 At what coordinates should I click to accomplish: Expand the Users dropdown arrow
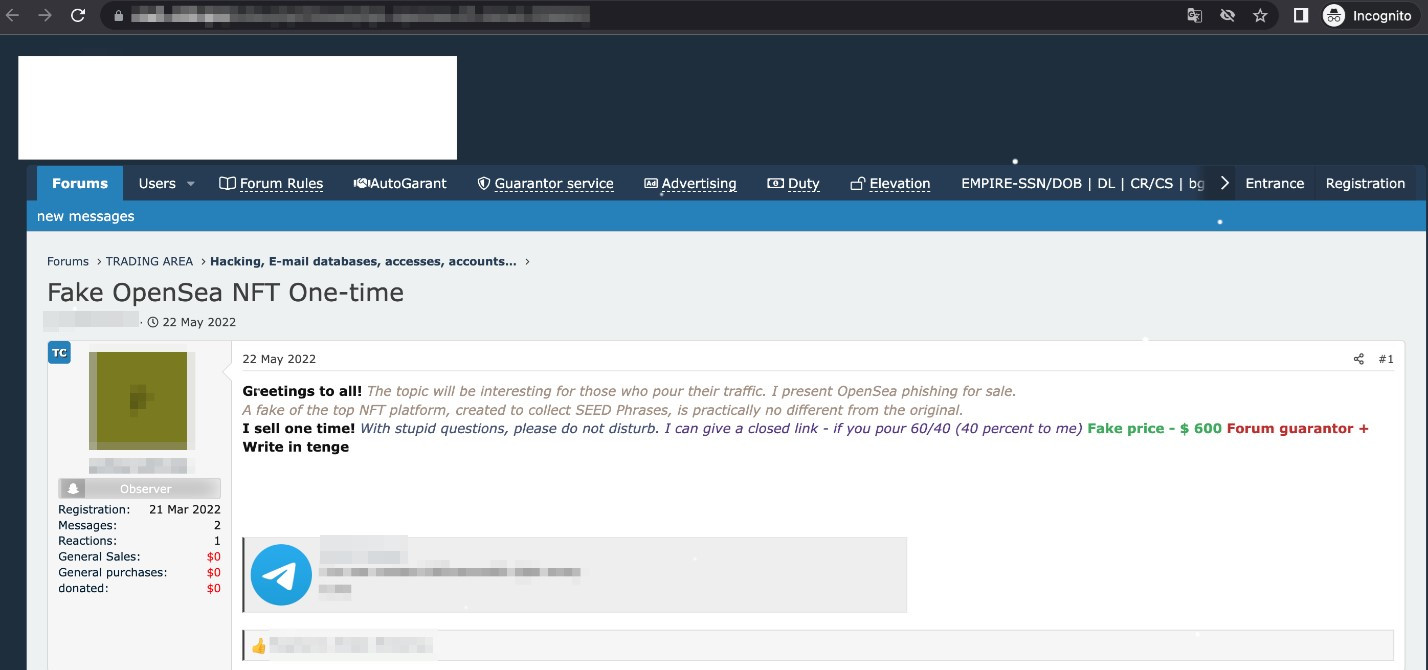pyautogui.click(x=191, y=184)
